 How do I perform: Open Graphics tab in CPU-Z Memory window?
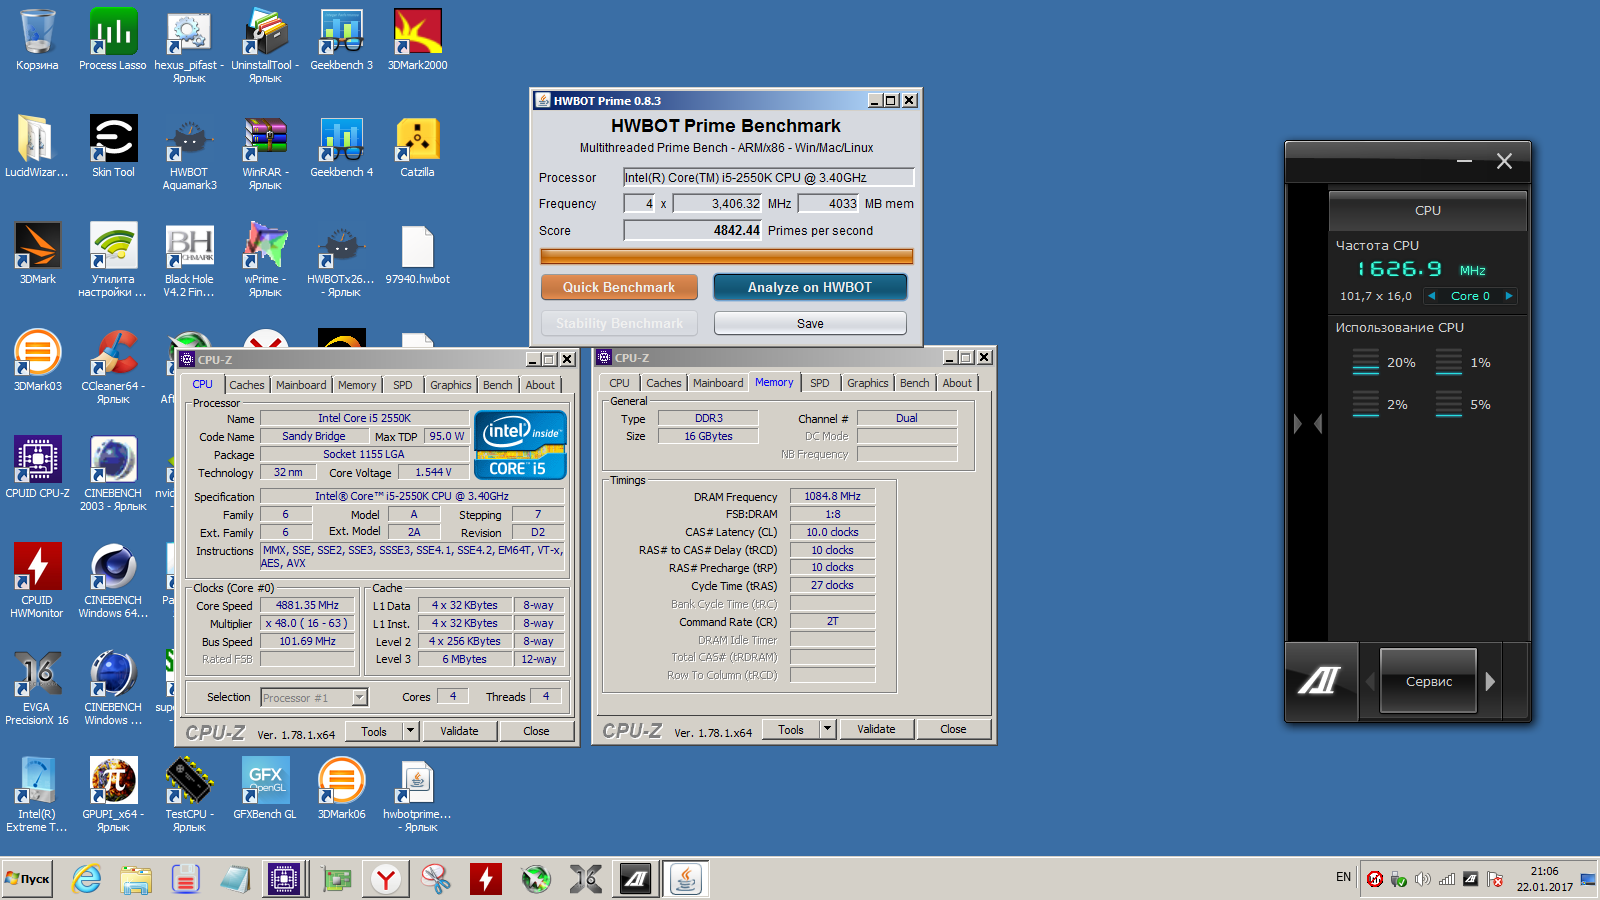click(x=867, y=383)
